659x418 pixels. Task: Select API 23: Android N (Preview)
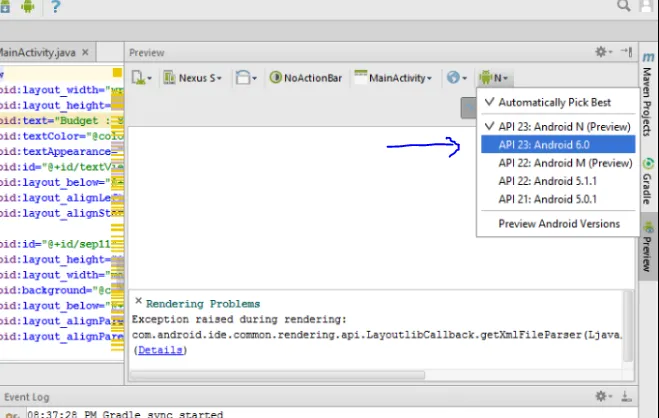click(x=558, y=126)
